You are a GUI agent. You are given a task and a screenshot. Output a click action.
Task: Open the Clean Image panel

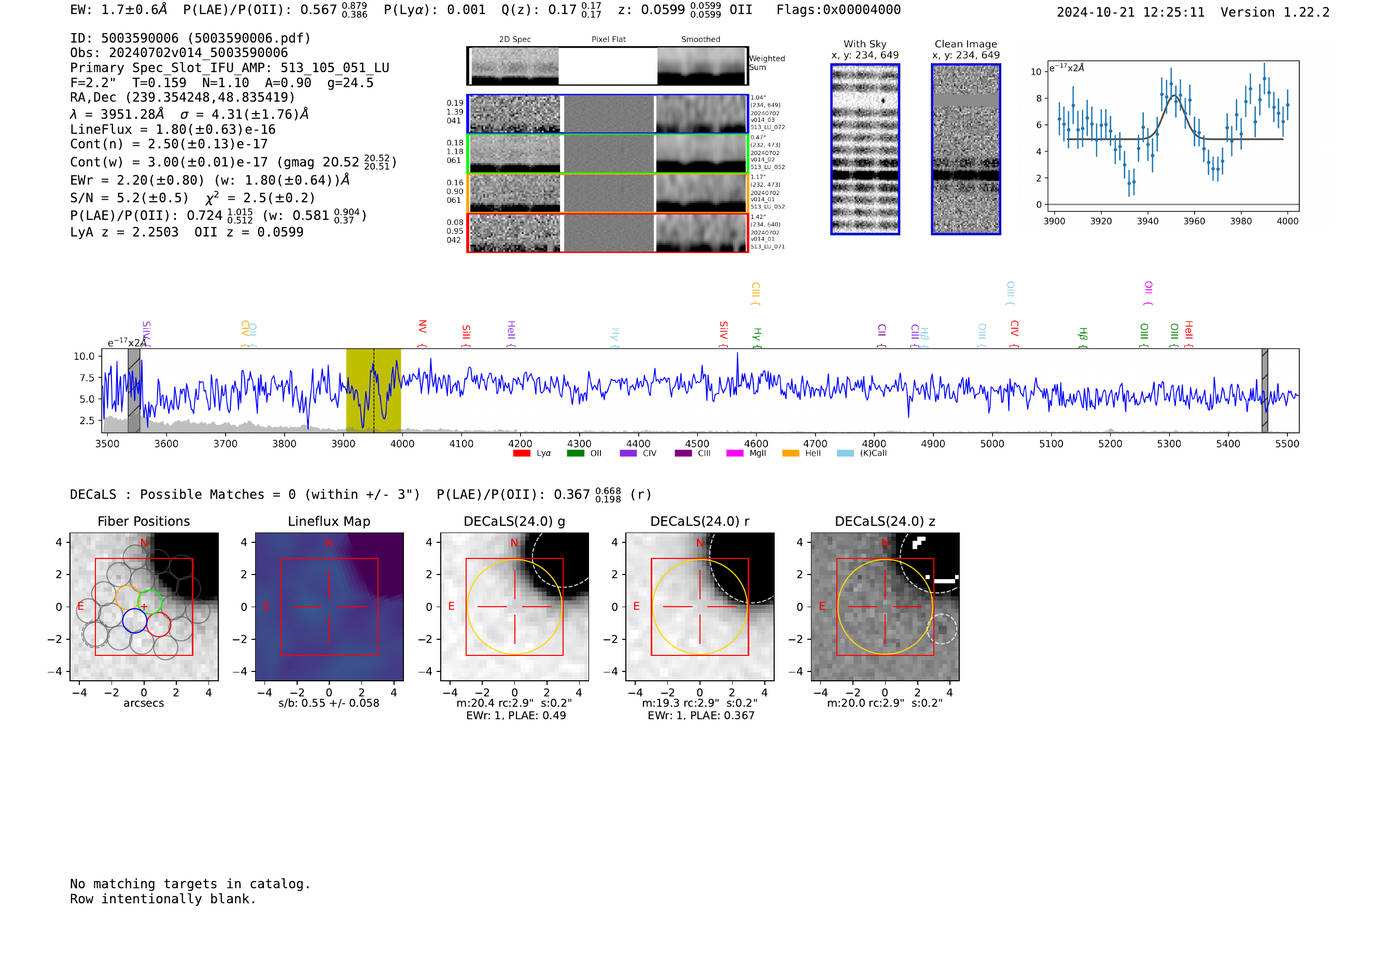click(966, 149)
